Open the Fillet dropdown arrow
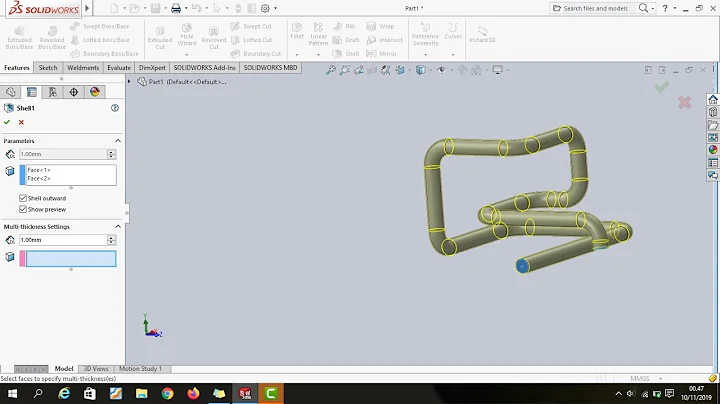Viewport: 720px width, 404px height. 297,55
